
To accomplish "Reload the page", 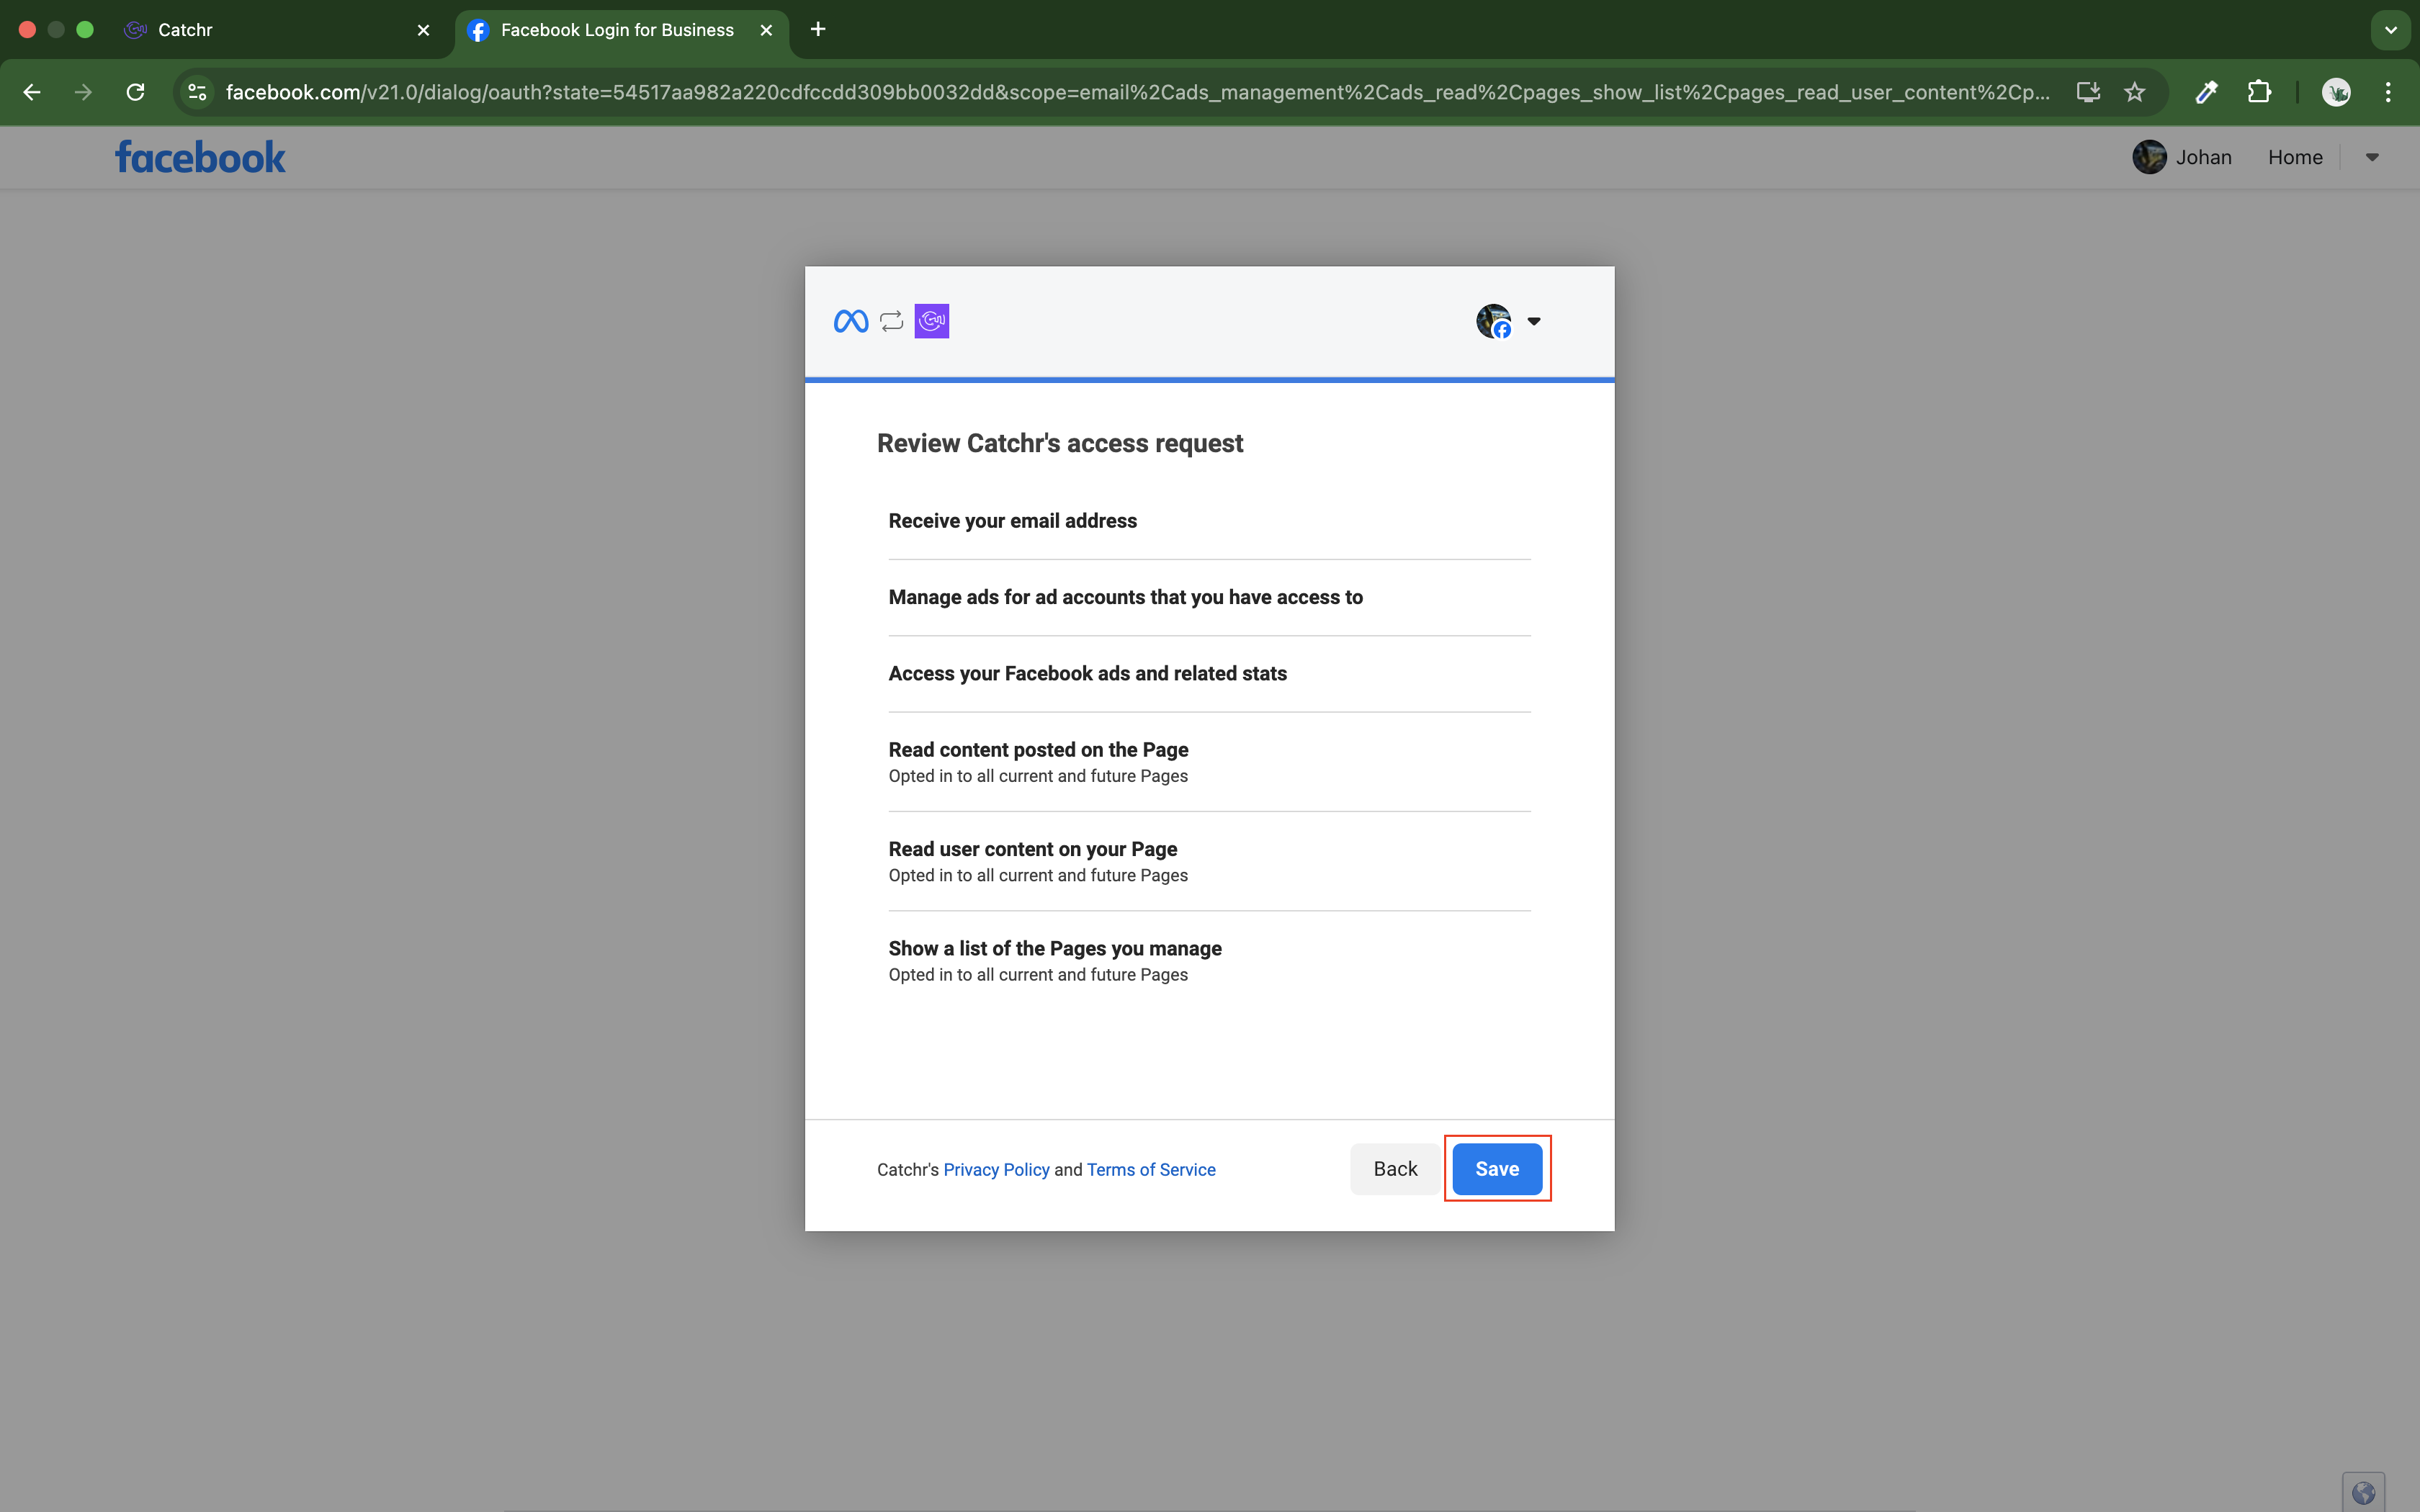I will point(136,92).
